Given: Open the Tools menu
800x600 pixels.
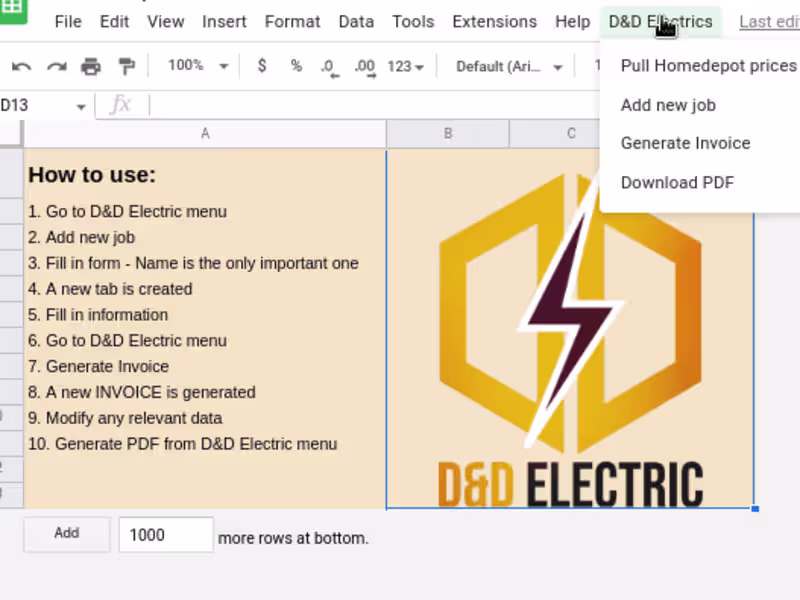Looking at the screenshot, I should tap(413, 21).
